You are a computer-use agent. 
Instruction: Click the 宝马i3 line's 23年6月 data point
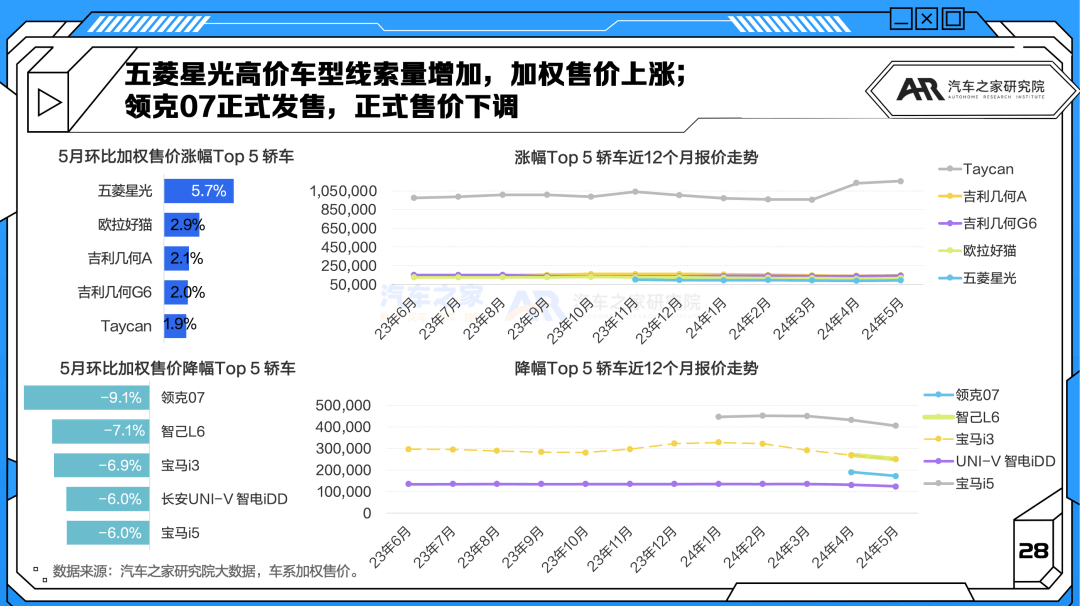tap(409, 449)
